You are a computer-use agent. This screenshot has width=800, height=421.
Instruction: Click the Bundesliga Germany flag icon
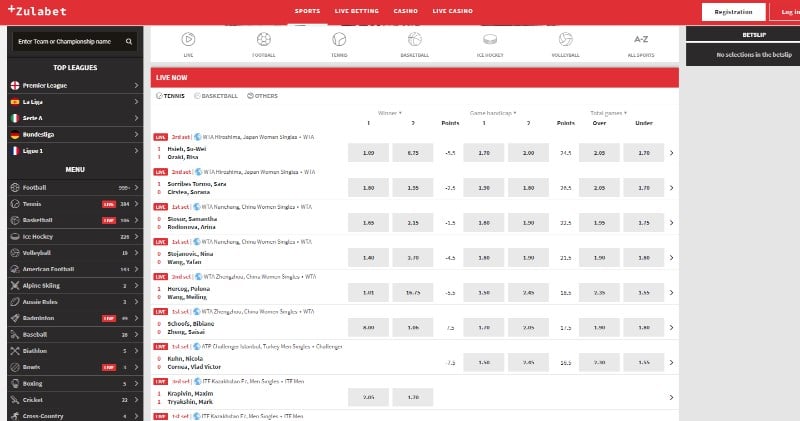15,134
